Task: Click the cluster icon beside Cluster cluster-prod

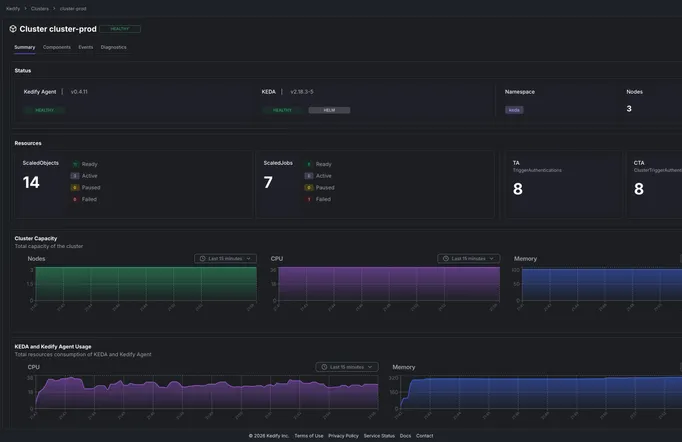Action: [x=13, y=29]
